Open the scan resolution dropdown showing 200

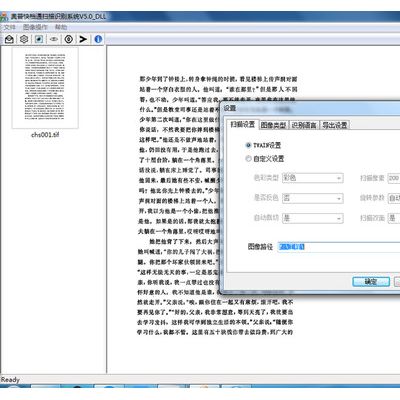click(x=394, y=178)
